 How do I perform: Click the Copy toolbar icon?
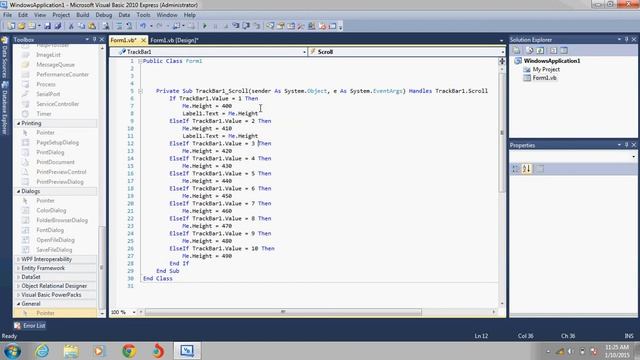coord(81,26)
